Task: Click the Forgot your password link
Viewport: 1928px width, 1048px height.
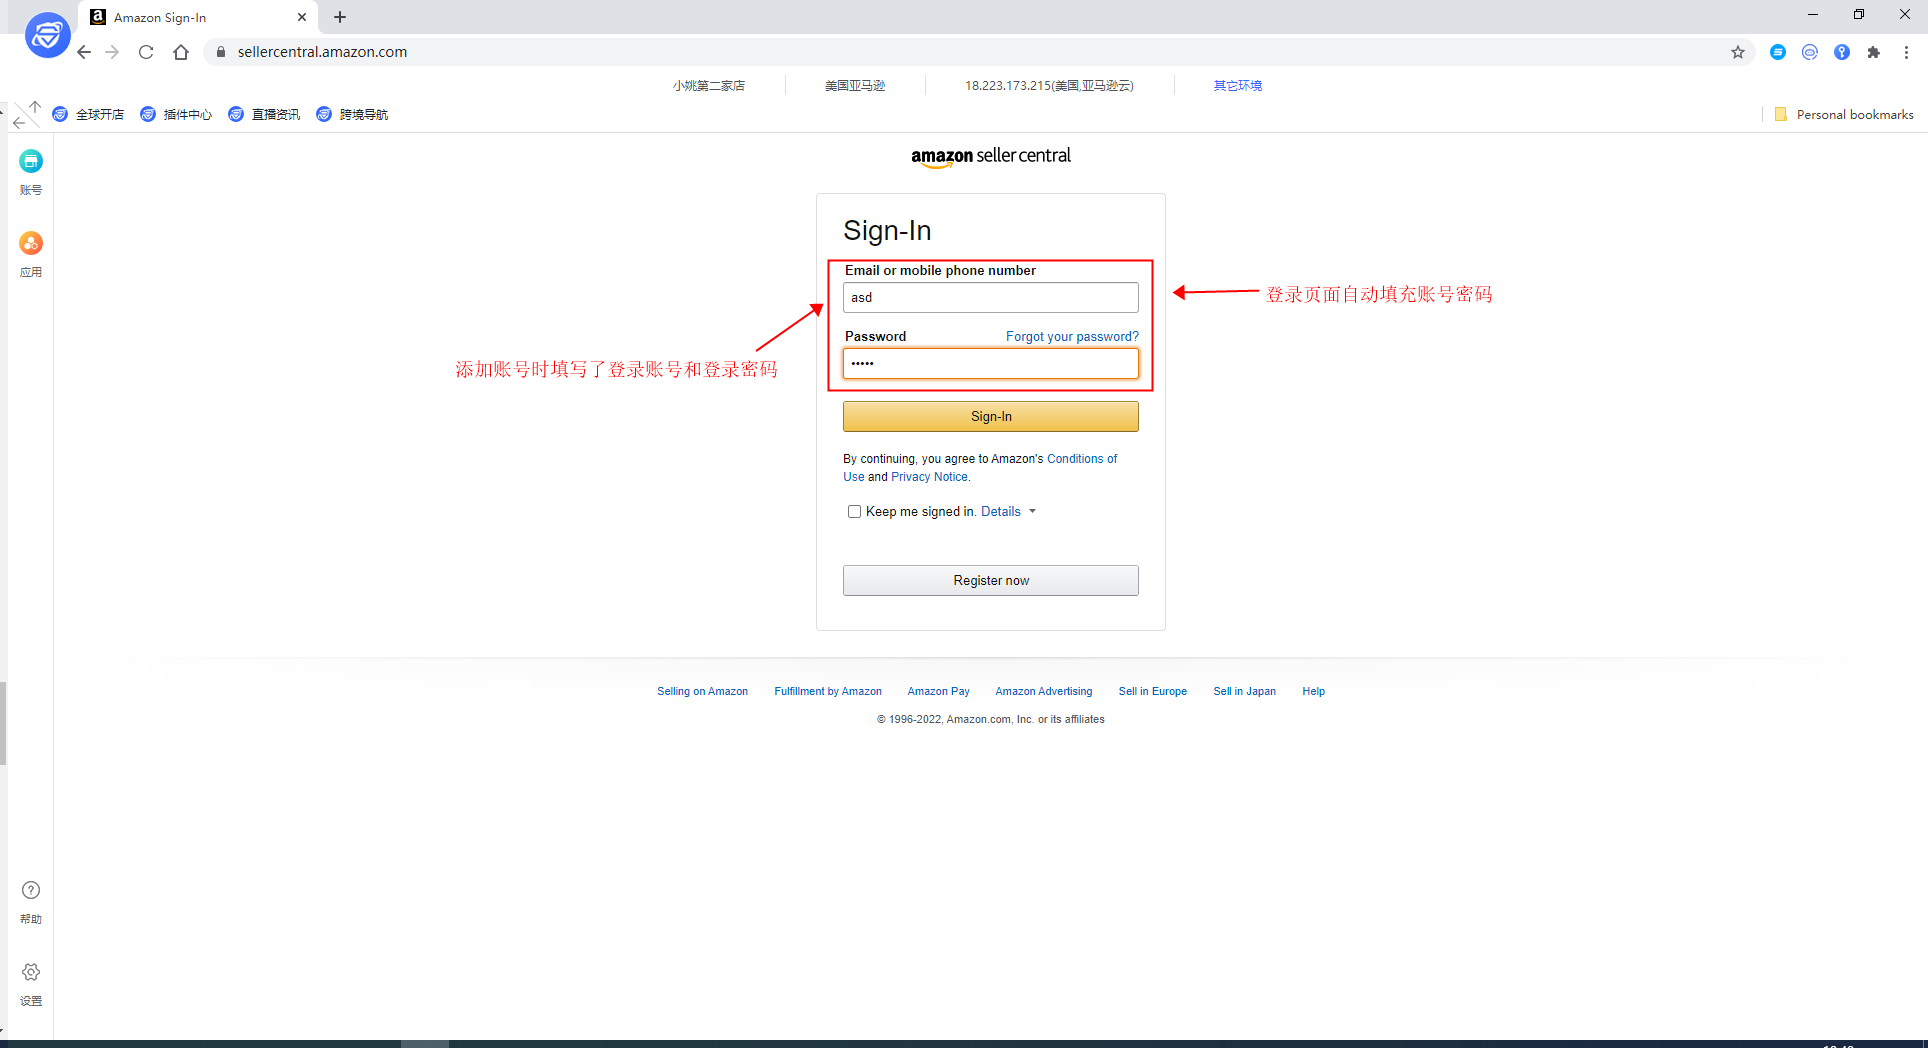Action: click(x=1072, y=337)
